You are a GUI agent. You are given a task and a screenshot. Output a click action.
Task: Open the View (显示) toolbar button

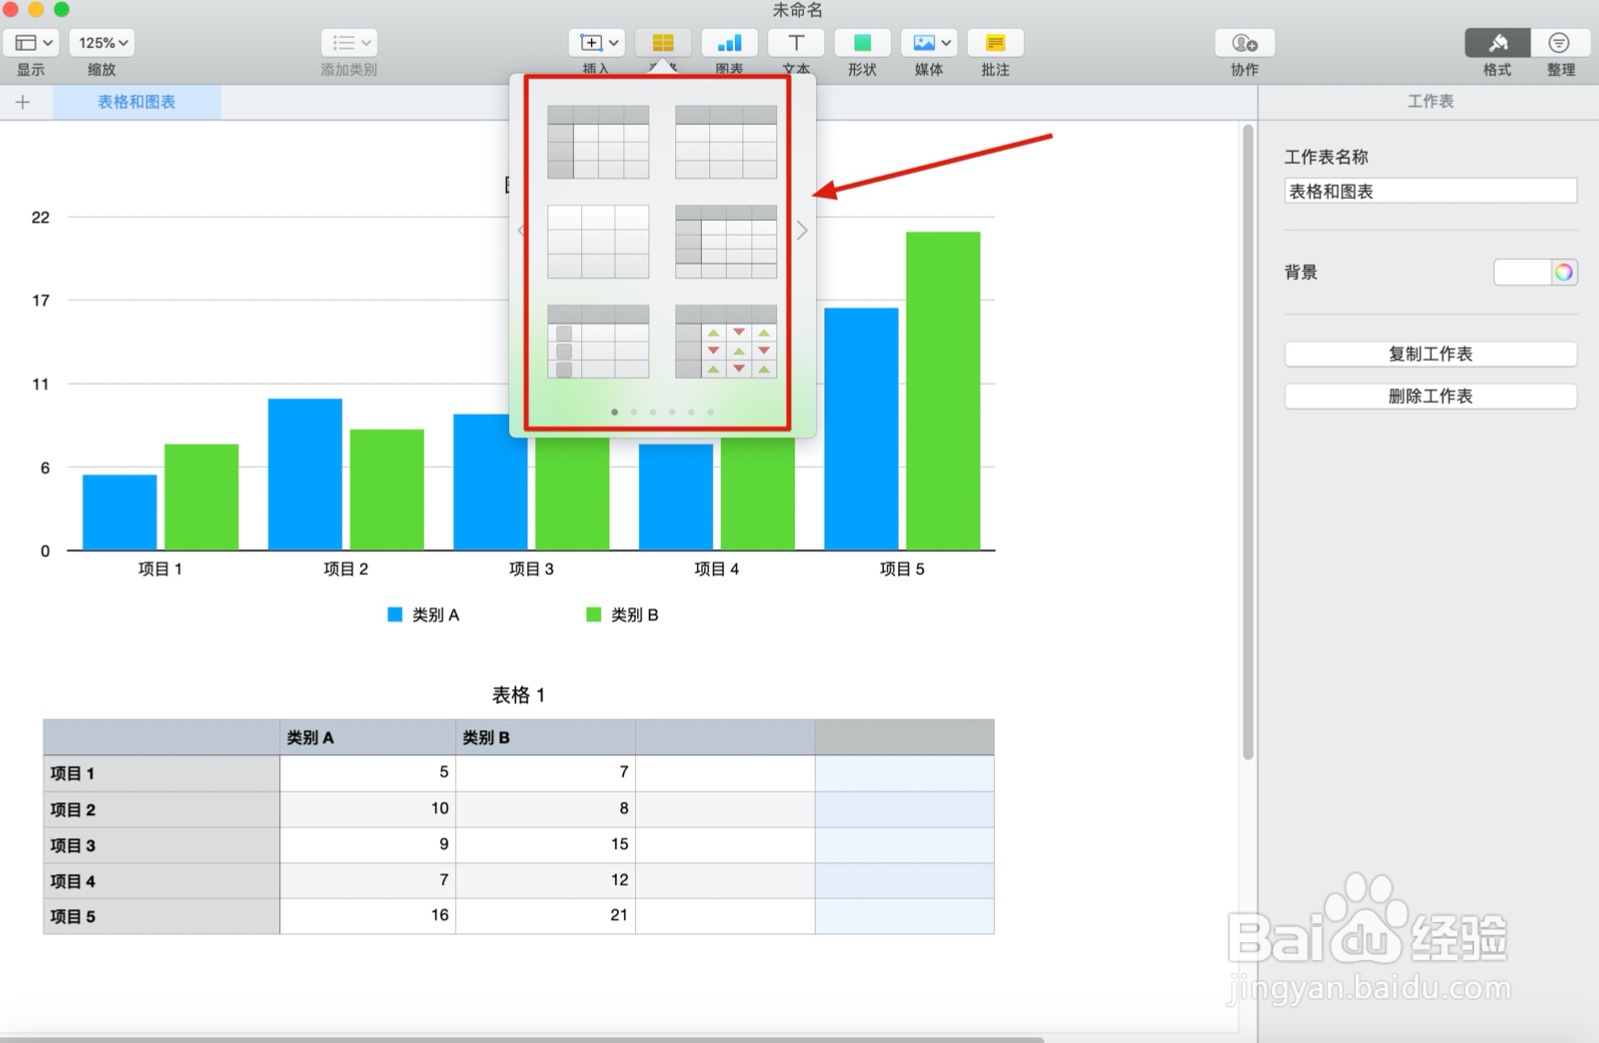tap(33, 43)
